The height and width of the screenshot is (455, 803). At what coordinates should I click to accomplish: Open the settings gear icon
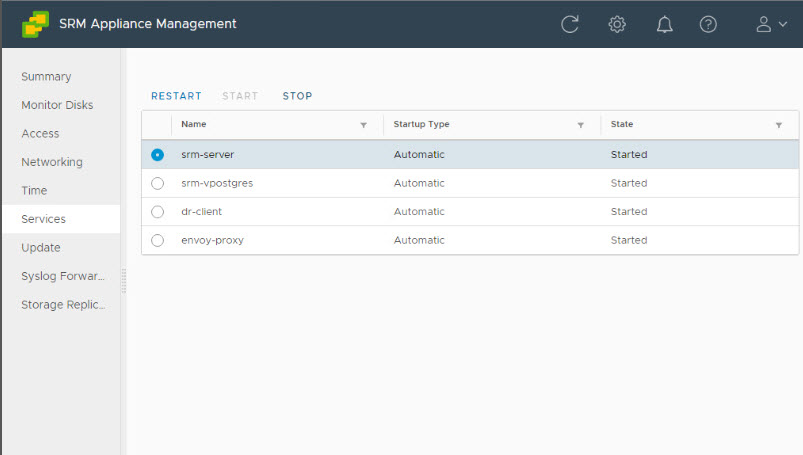617,24
